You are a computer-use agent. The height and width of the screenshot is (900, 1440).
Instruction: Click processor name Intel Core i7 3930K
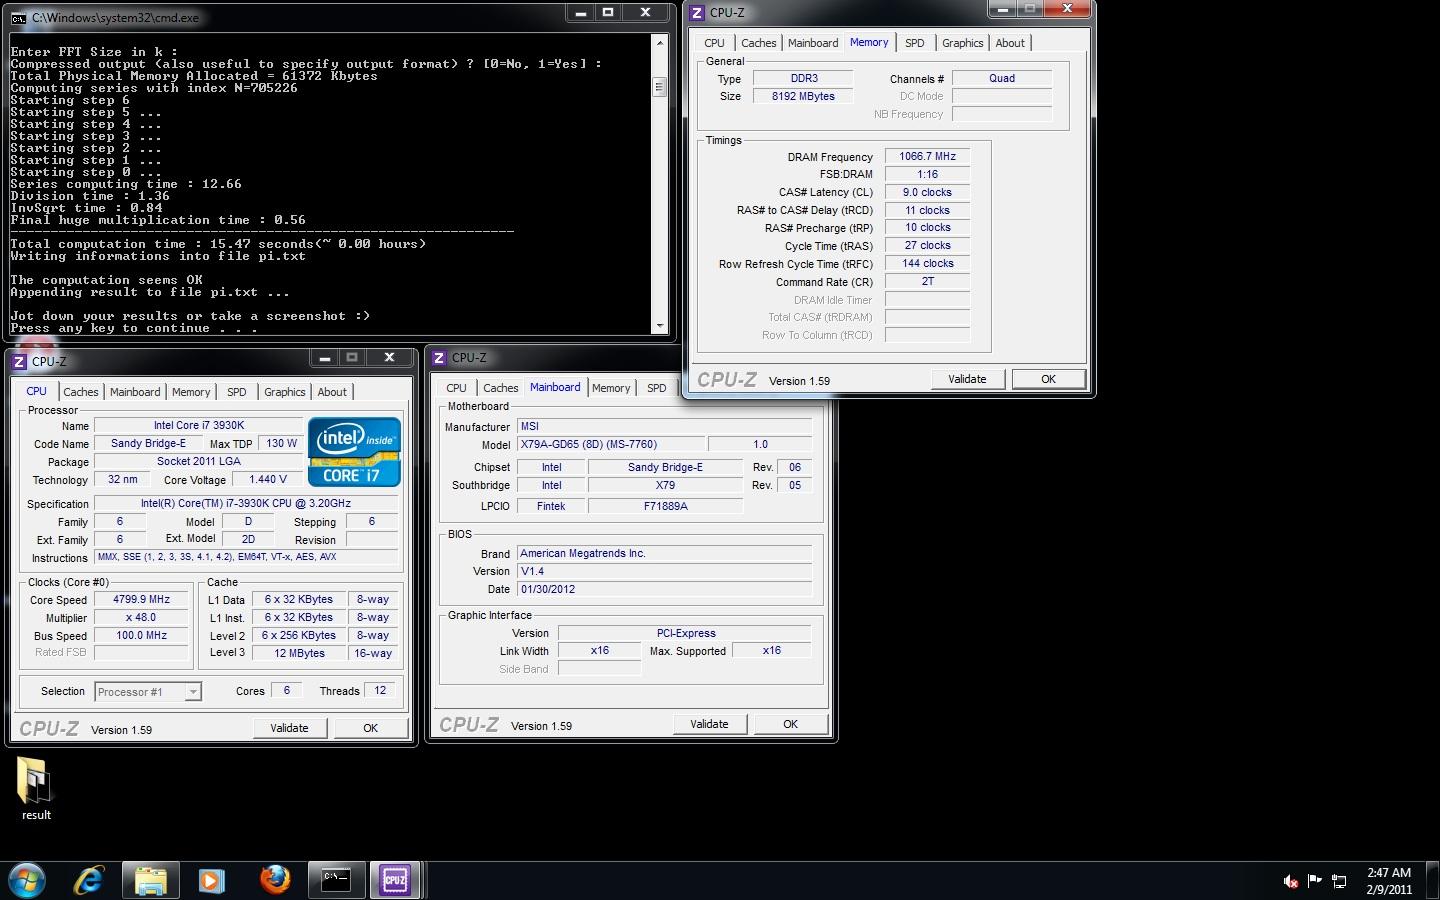tap(199, 425)
